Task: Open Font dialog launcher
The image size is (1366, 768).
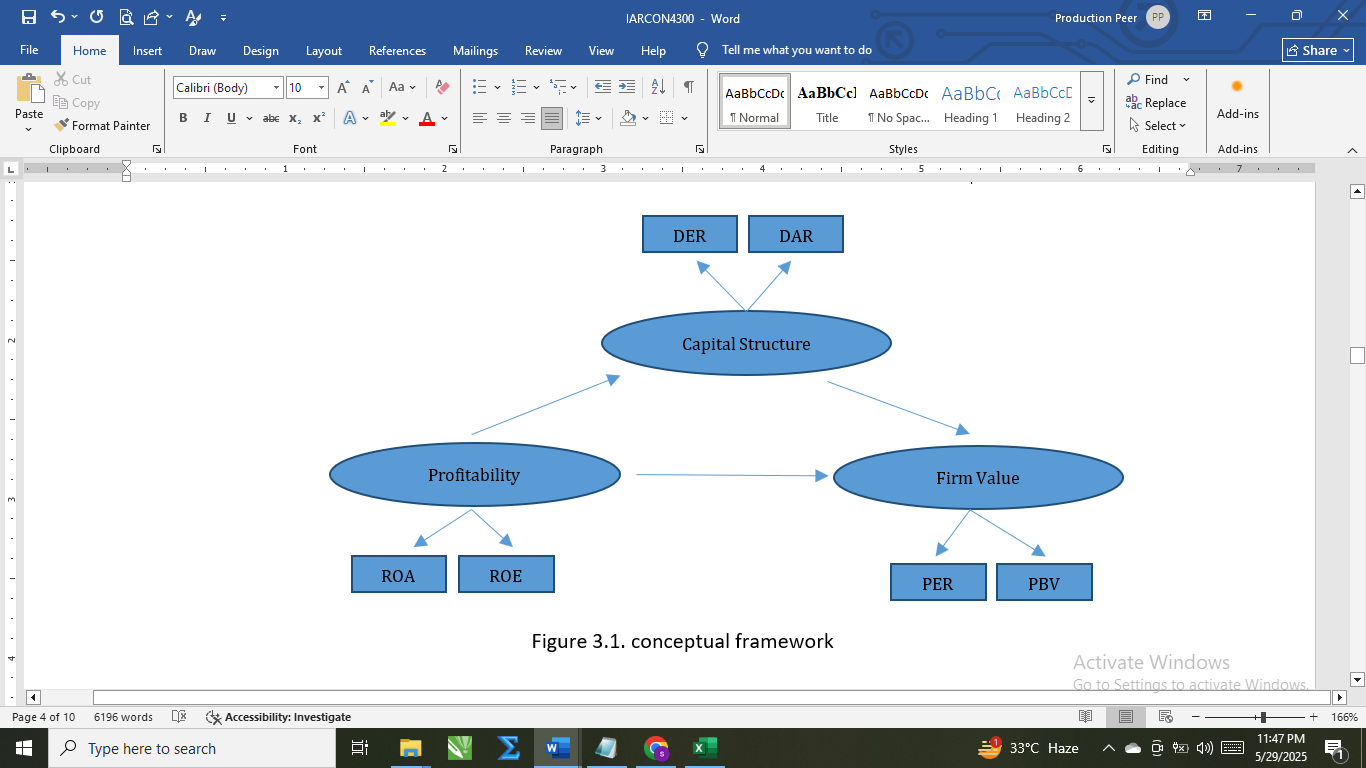Action: click(453, 149)
